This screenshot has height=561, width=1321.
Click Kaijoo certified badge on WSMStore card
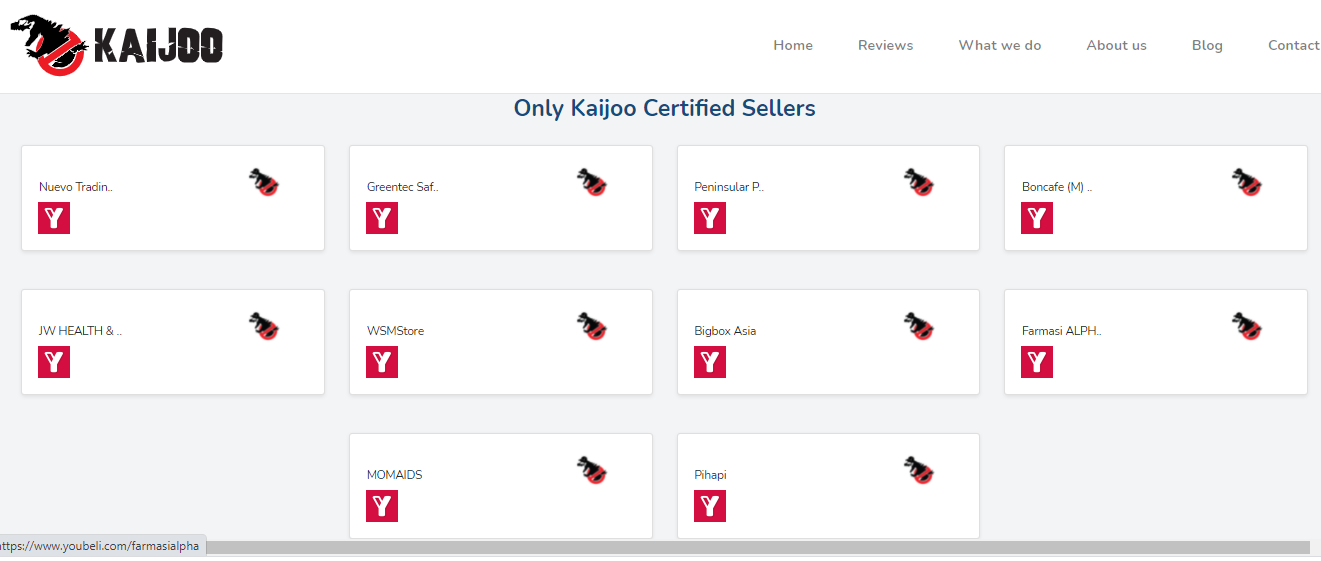click(592, 326)
